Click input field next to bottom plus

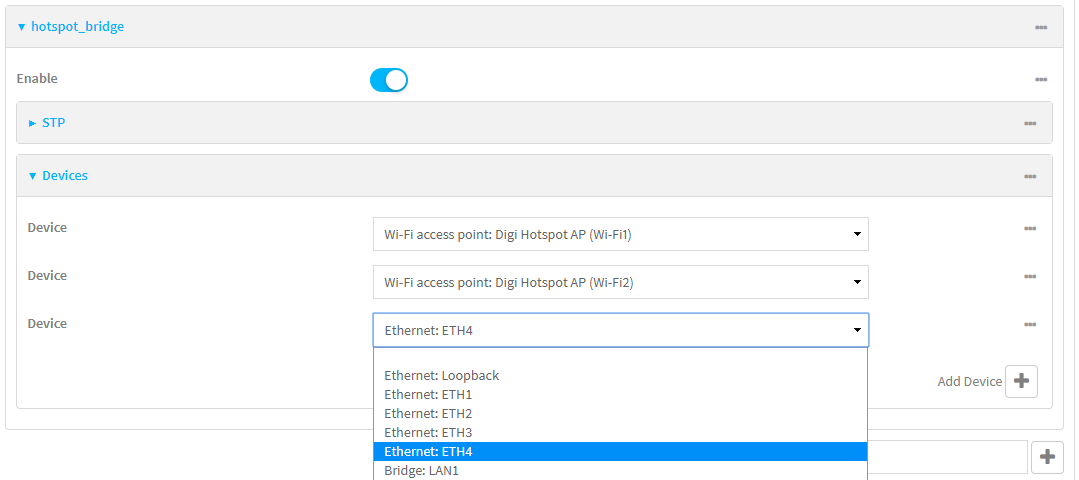click(x=947, y=457)
